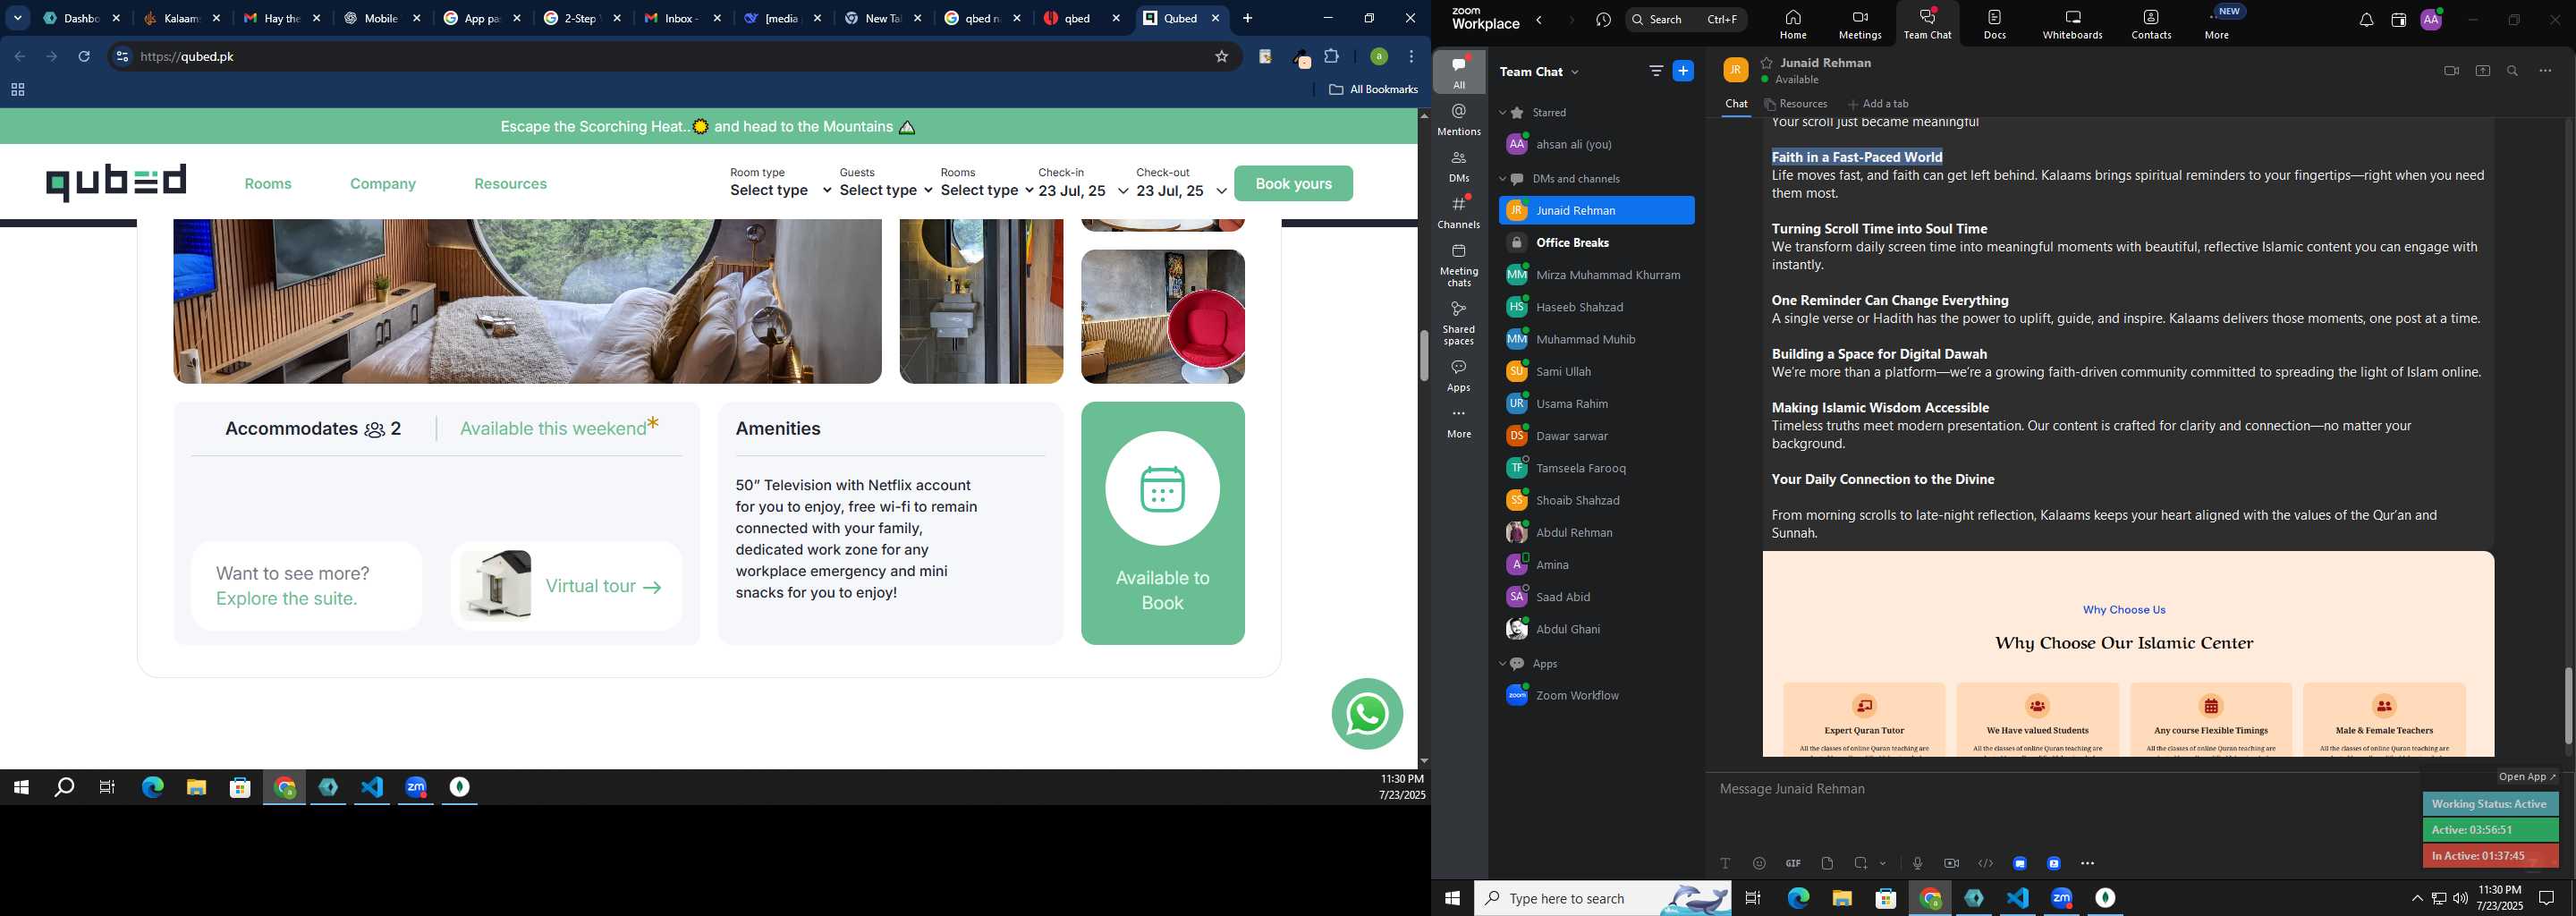Open Check-in date dropdown
This screenshot has width=2576, height=916.
tap(1084, 190)
